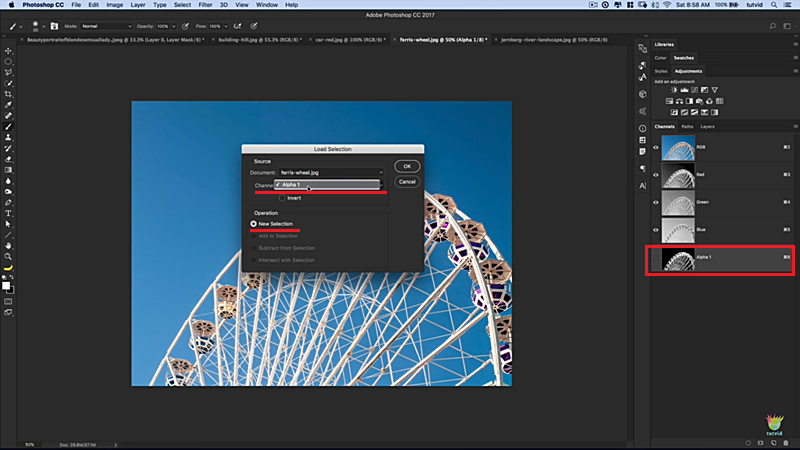The height and width of the screenshot is (450, 800).
Task: Add an Exposure adjustment
Action: pos(705,90)
